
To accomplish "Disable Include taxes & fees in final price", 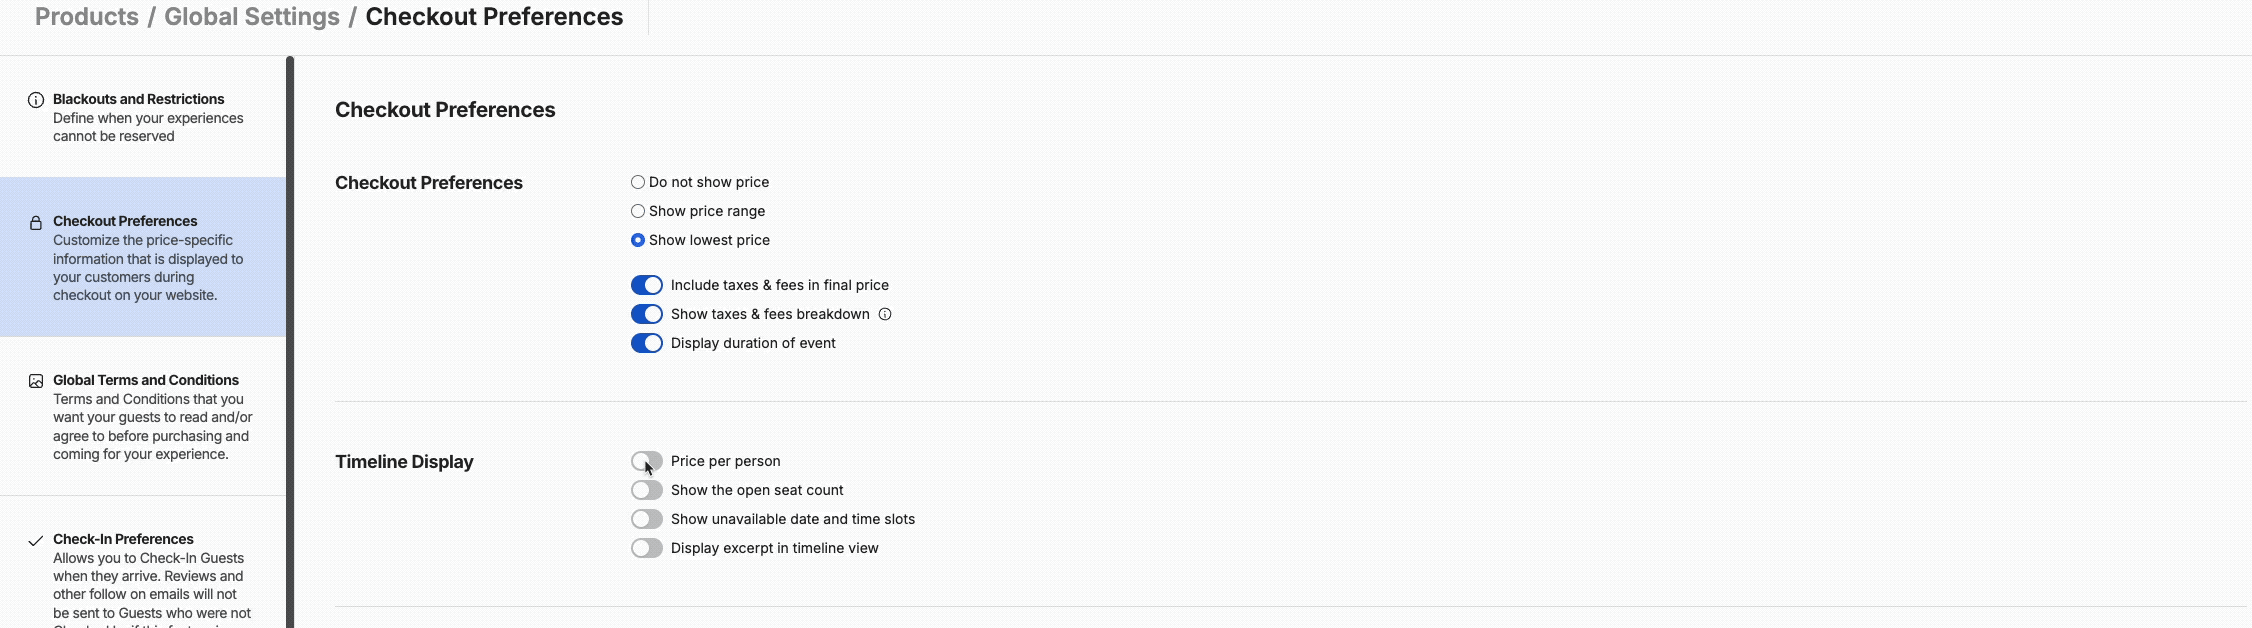I will point(647,285).
